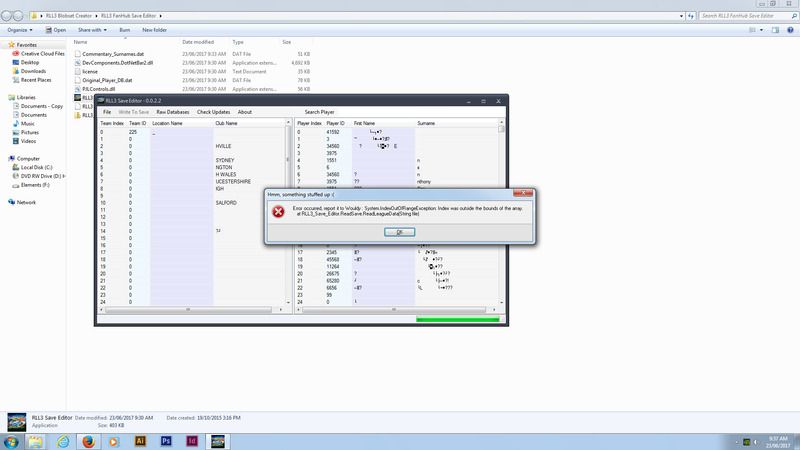800x450 pixels.
Task: Click the player table horizontal scrollbar
Action: click(395, 310)
